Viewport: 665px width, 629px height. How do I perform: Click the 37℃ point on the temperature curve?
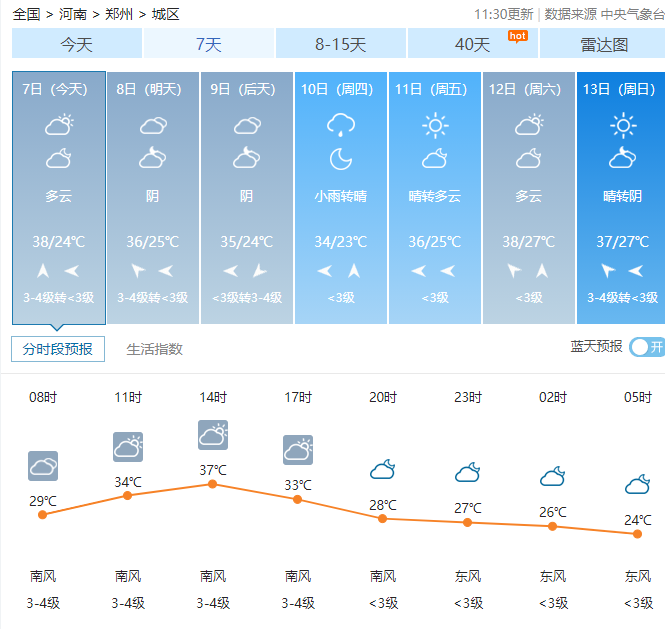click(213, 484)
